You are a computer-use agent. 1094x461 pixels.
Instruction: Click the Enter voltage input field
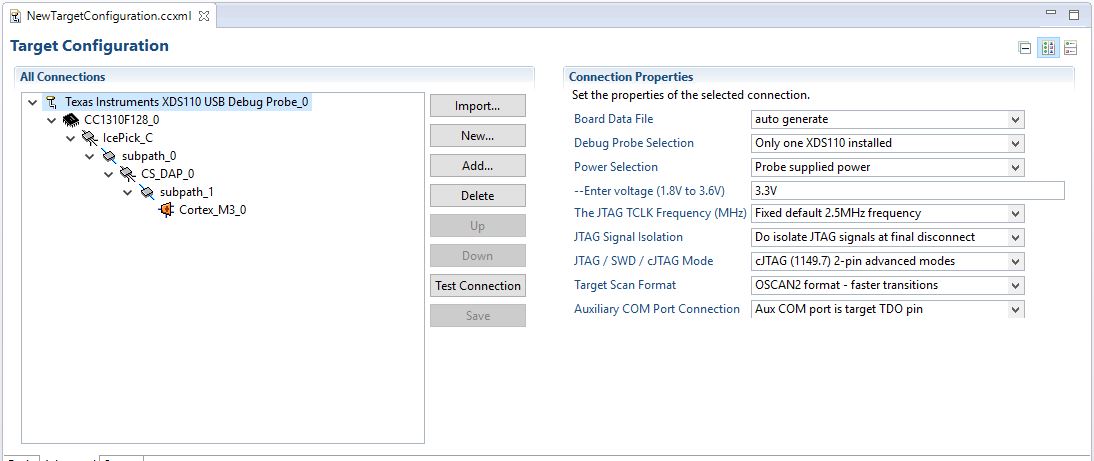(x=907, y=191)
